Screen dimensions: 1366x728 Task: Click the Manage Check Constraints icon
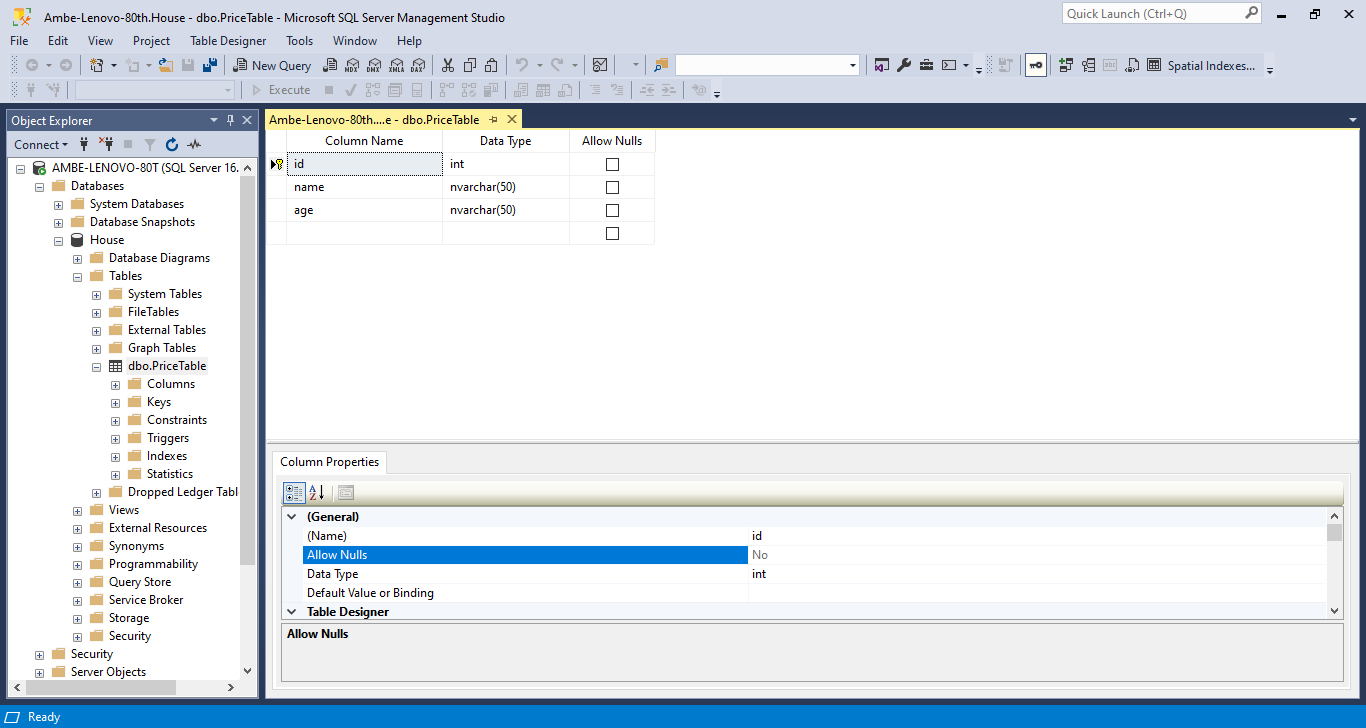coord(1154,65)
